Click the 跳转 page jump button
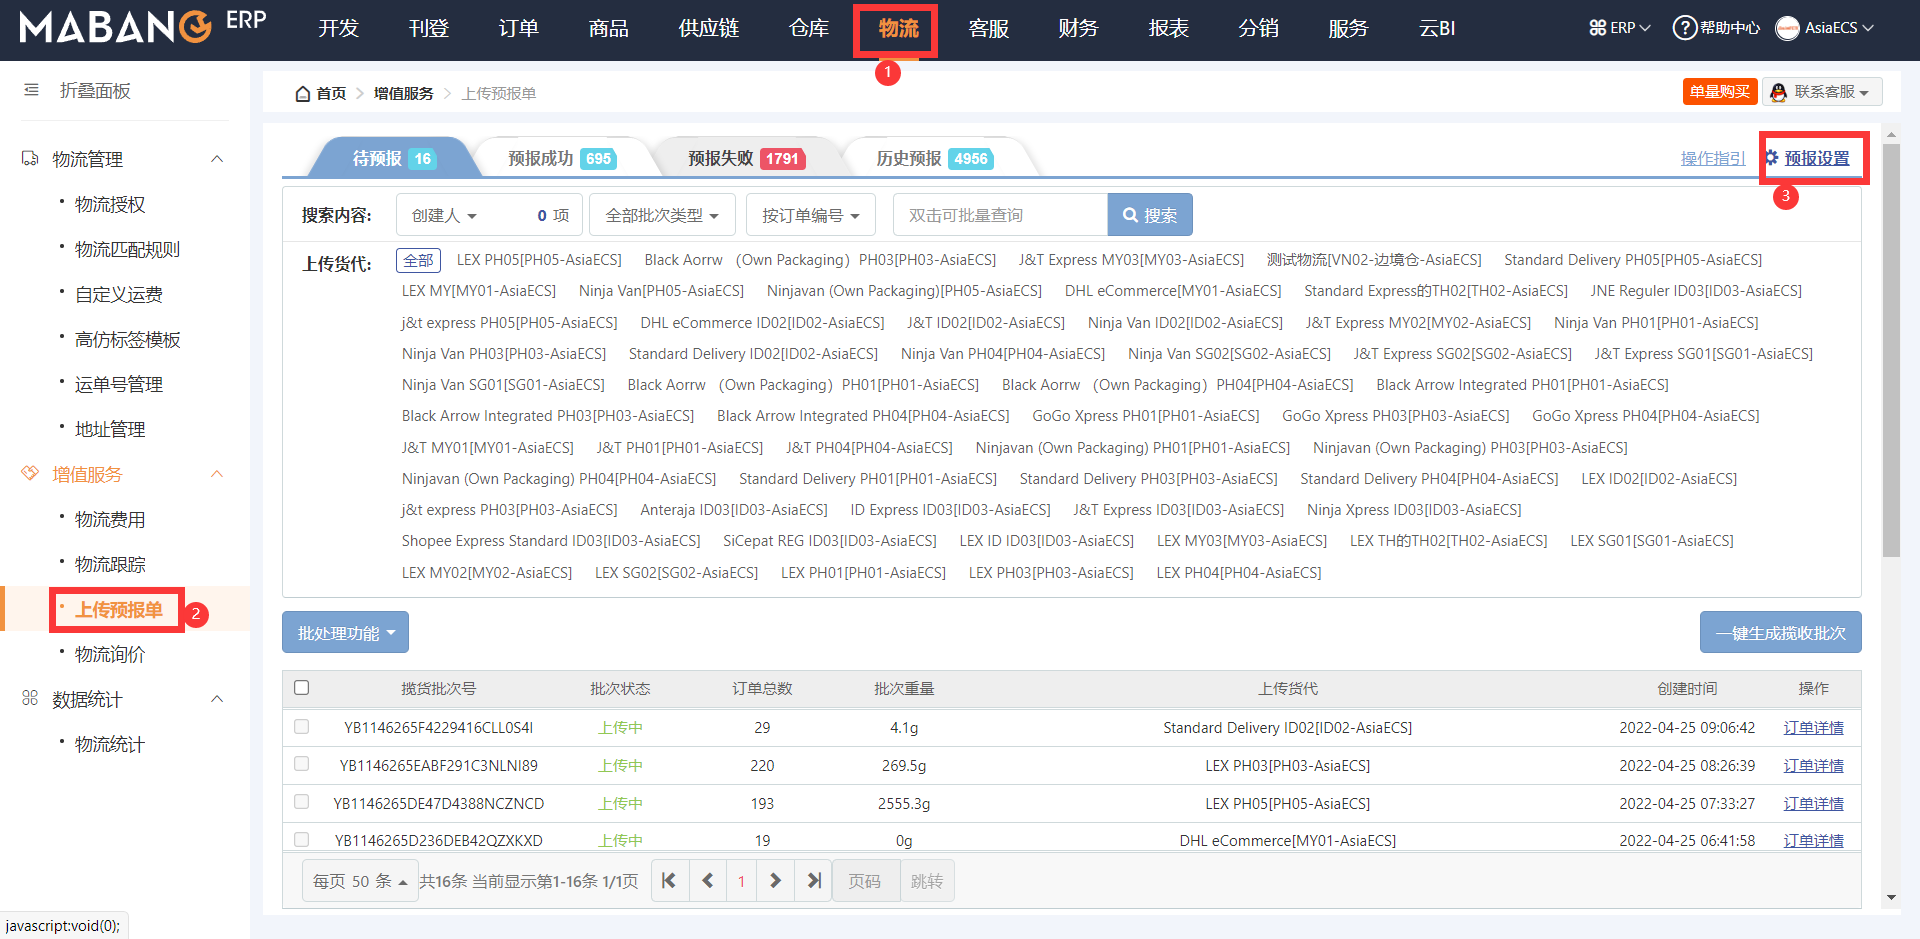The image size is (1920, 939). coord(927,881)
